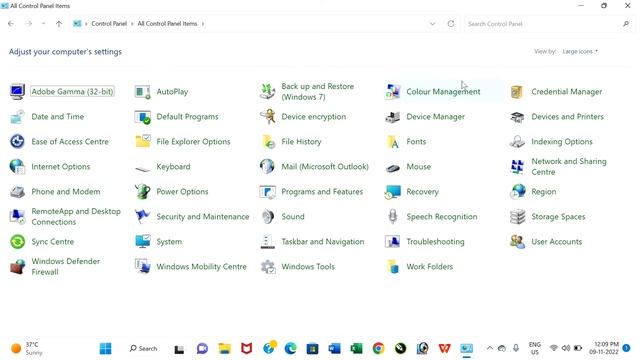Open the Internet Options icon
Image resolution: width=640 pixels, height=360 pixels.
(18, 167)
